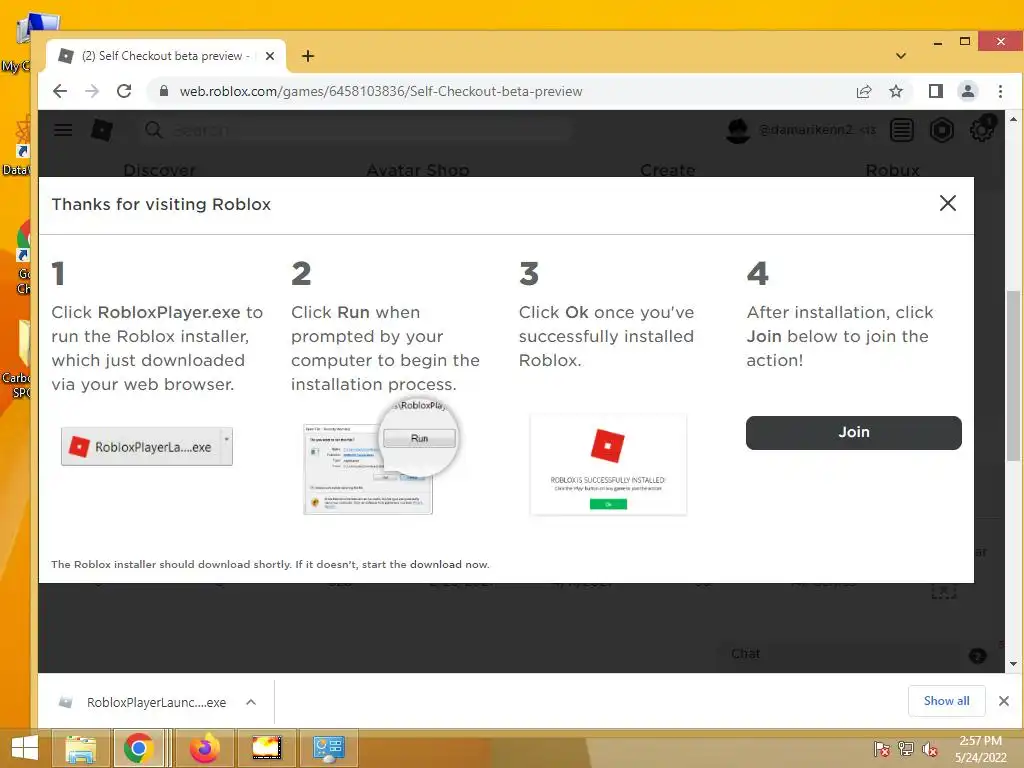Open File Explorer from the taskbar
The height and width of the screenshot is (768, 1024).
[80, 748]
